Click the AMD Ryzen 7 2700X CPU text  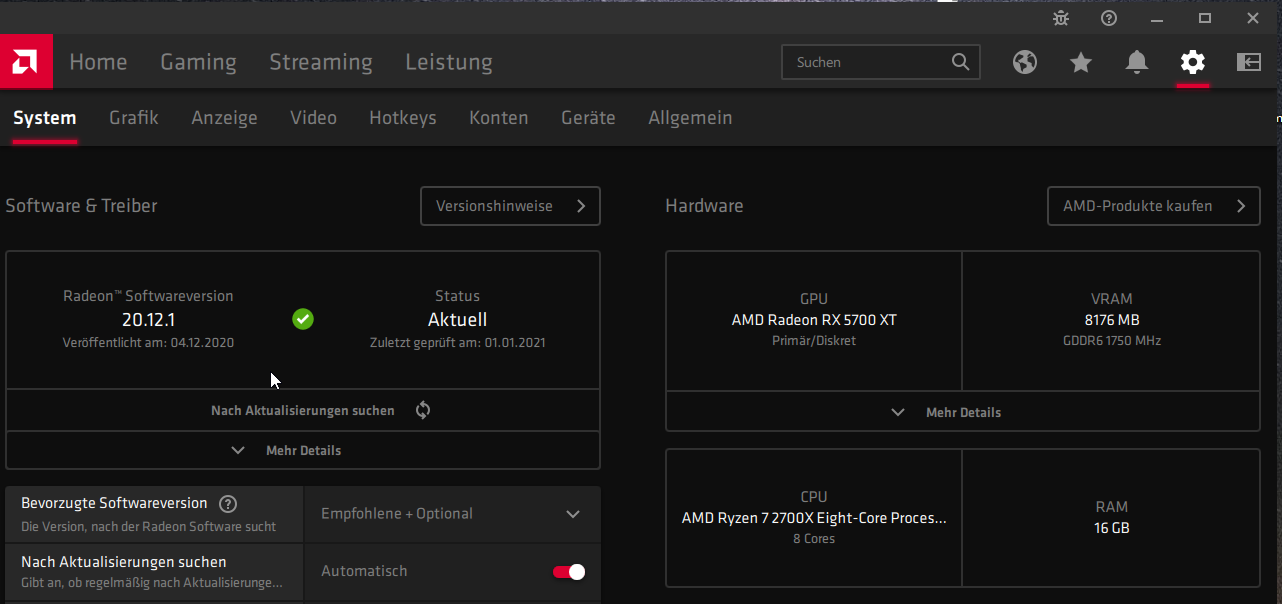point(814,518)
